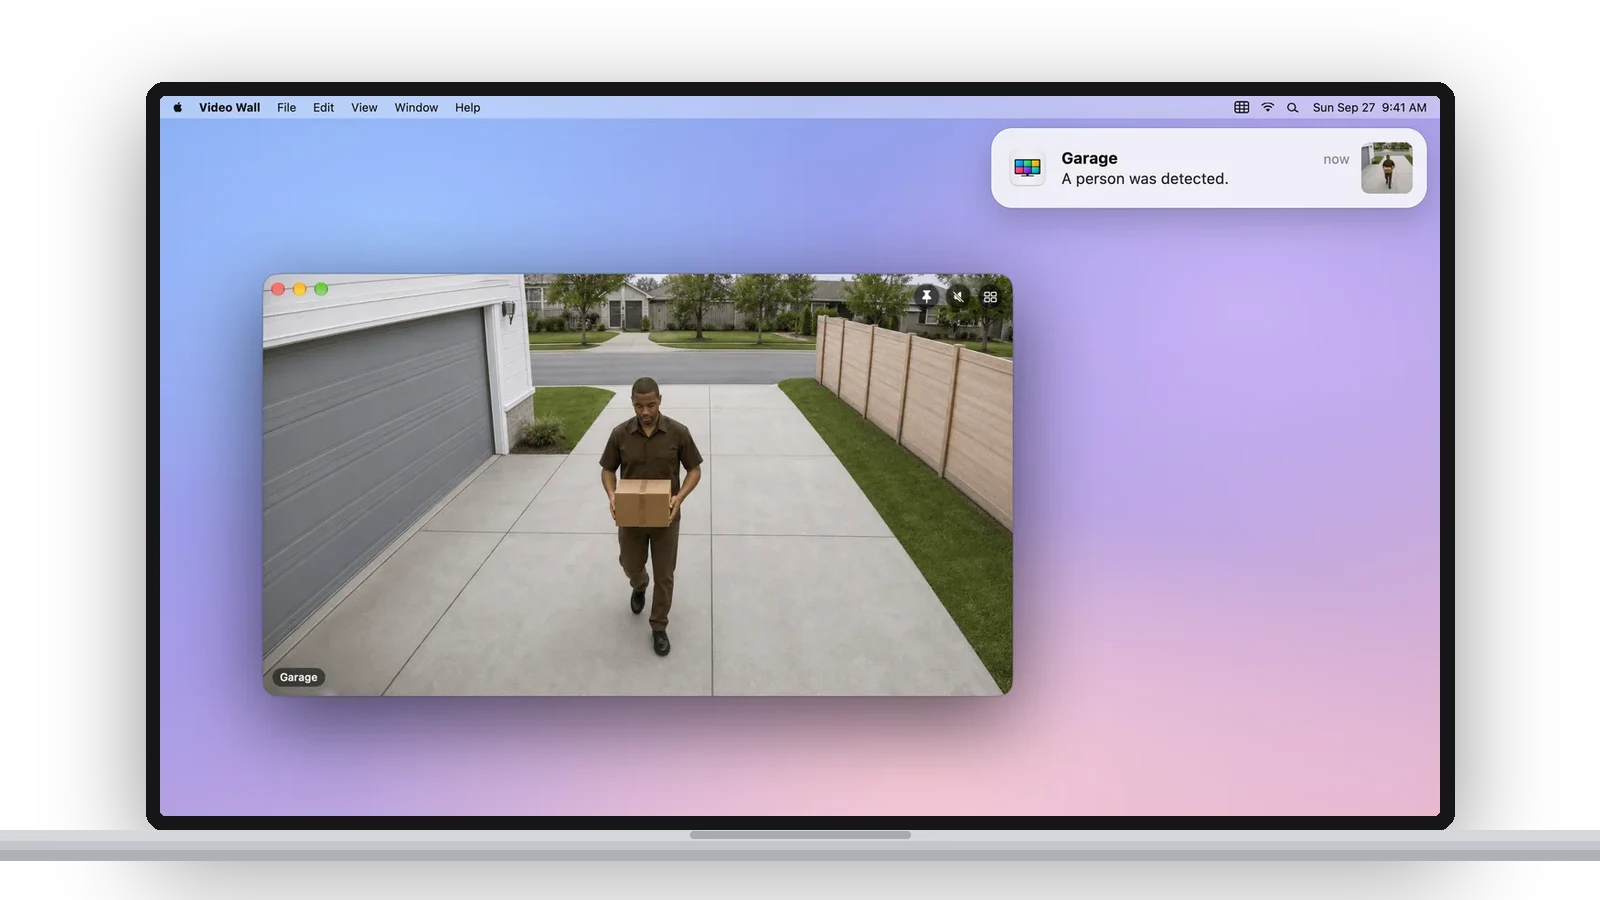
Task: Pin the Garage camera window
Action: tap(927, 297)
